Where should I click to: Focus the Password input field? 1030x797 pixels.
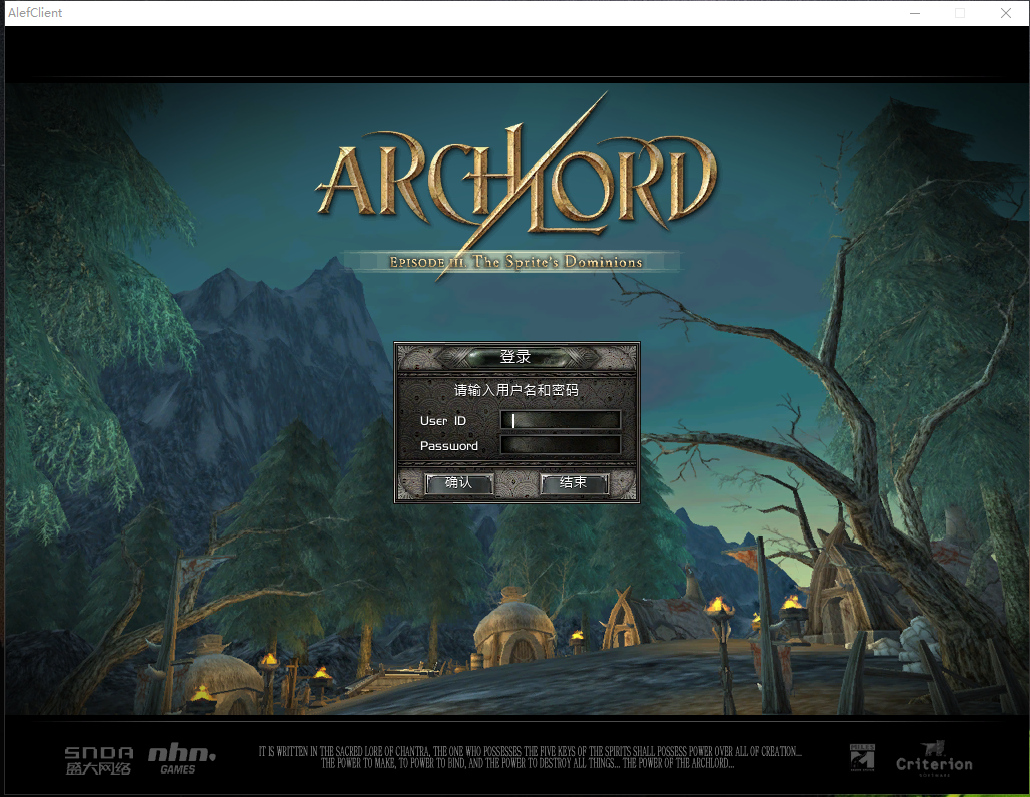point(560,445)
